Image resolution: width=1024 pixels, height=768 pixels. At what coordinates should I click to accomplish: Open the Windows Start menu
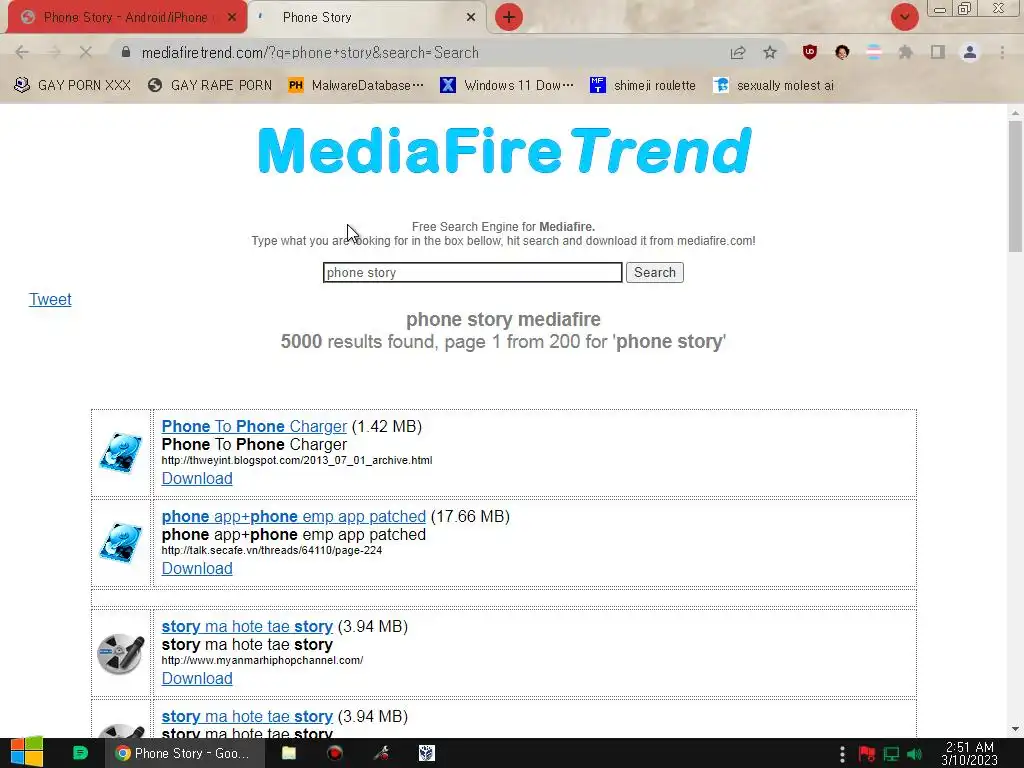pos(27,753)
